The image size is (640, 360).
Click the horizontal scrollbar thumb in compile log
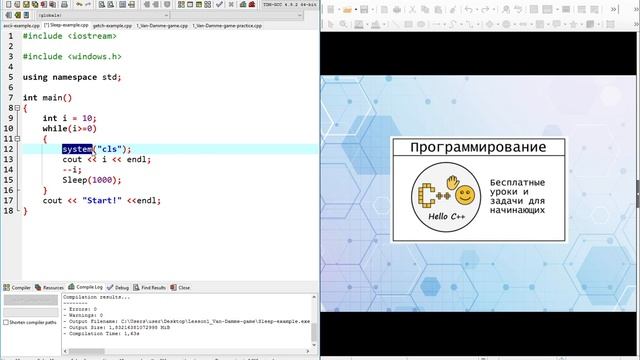pos(87,351)
